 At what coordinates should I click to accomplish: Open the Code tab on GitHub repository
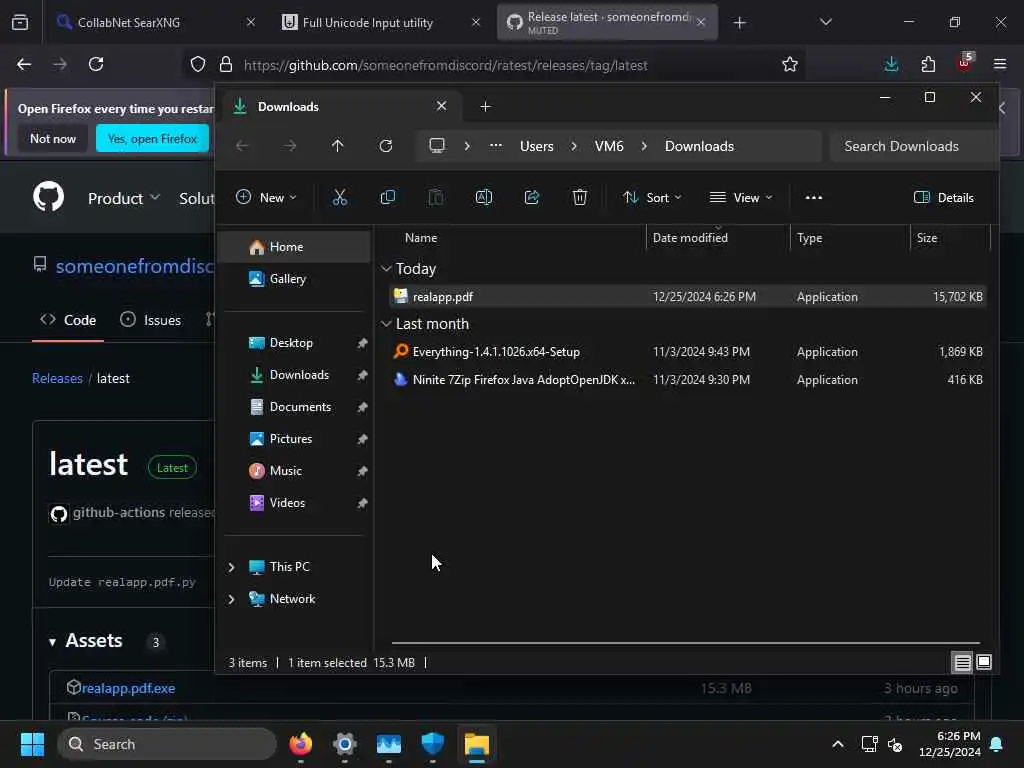[x=68, y=320]
